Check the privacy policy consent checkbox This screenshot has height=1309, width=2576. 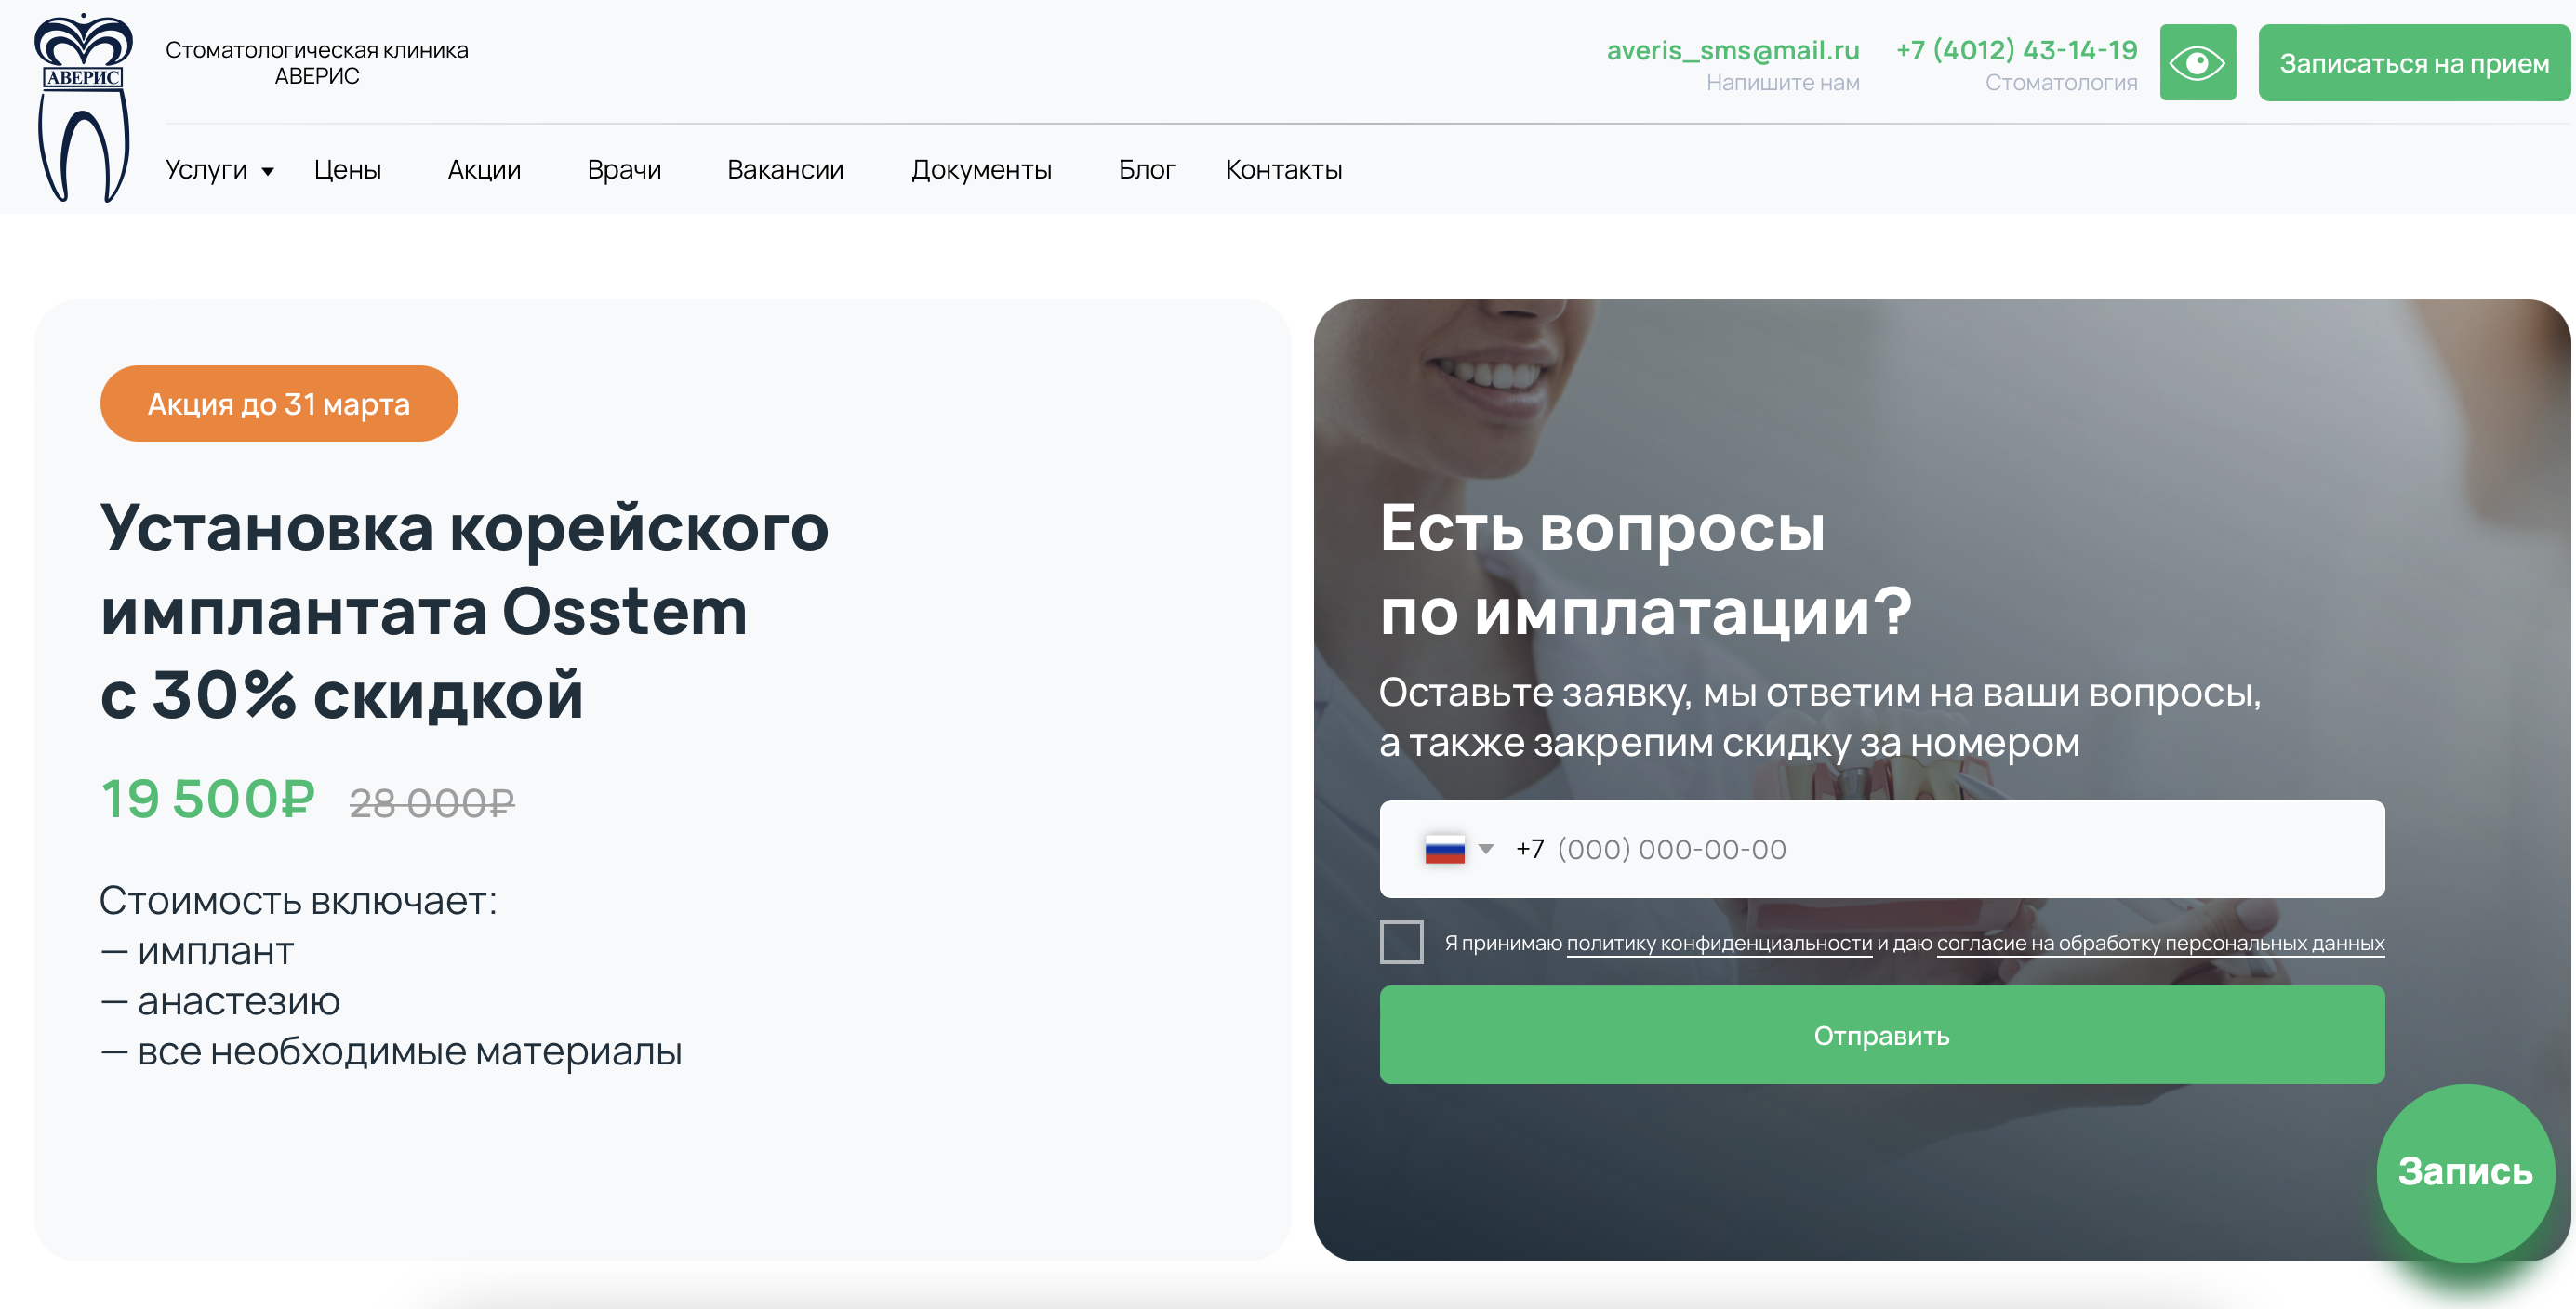coord(1401,942)
